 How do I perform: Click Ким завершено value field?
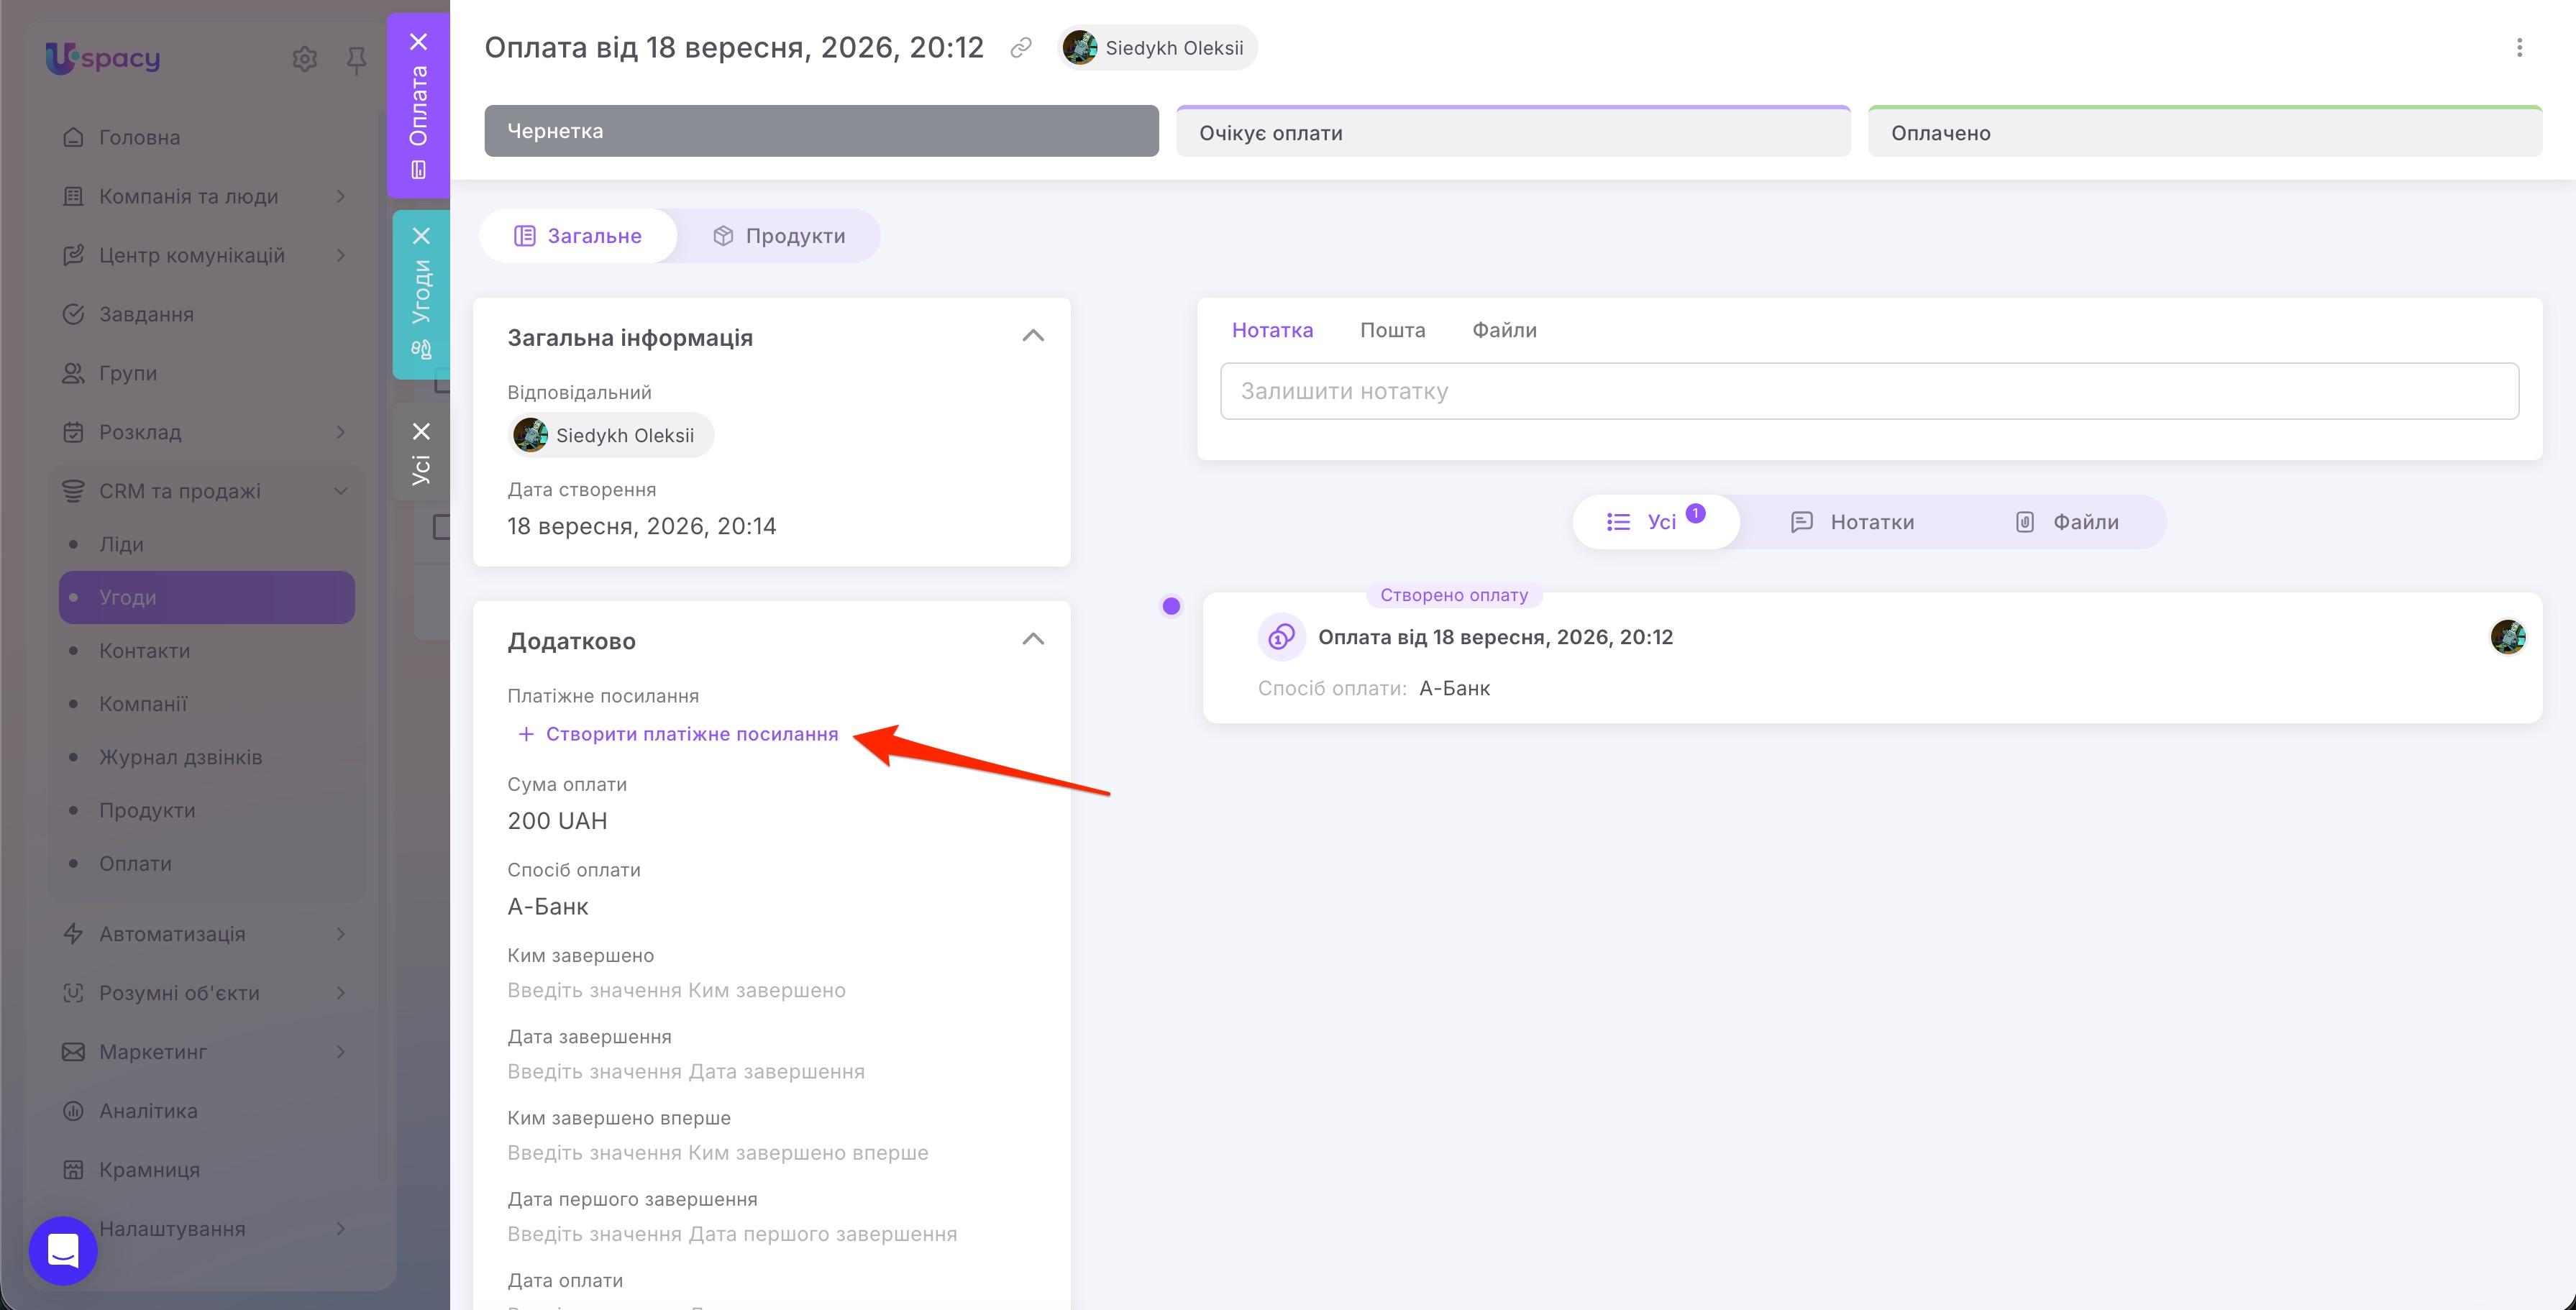[676, 990]
